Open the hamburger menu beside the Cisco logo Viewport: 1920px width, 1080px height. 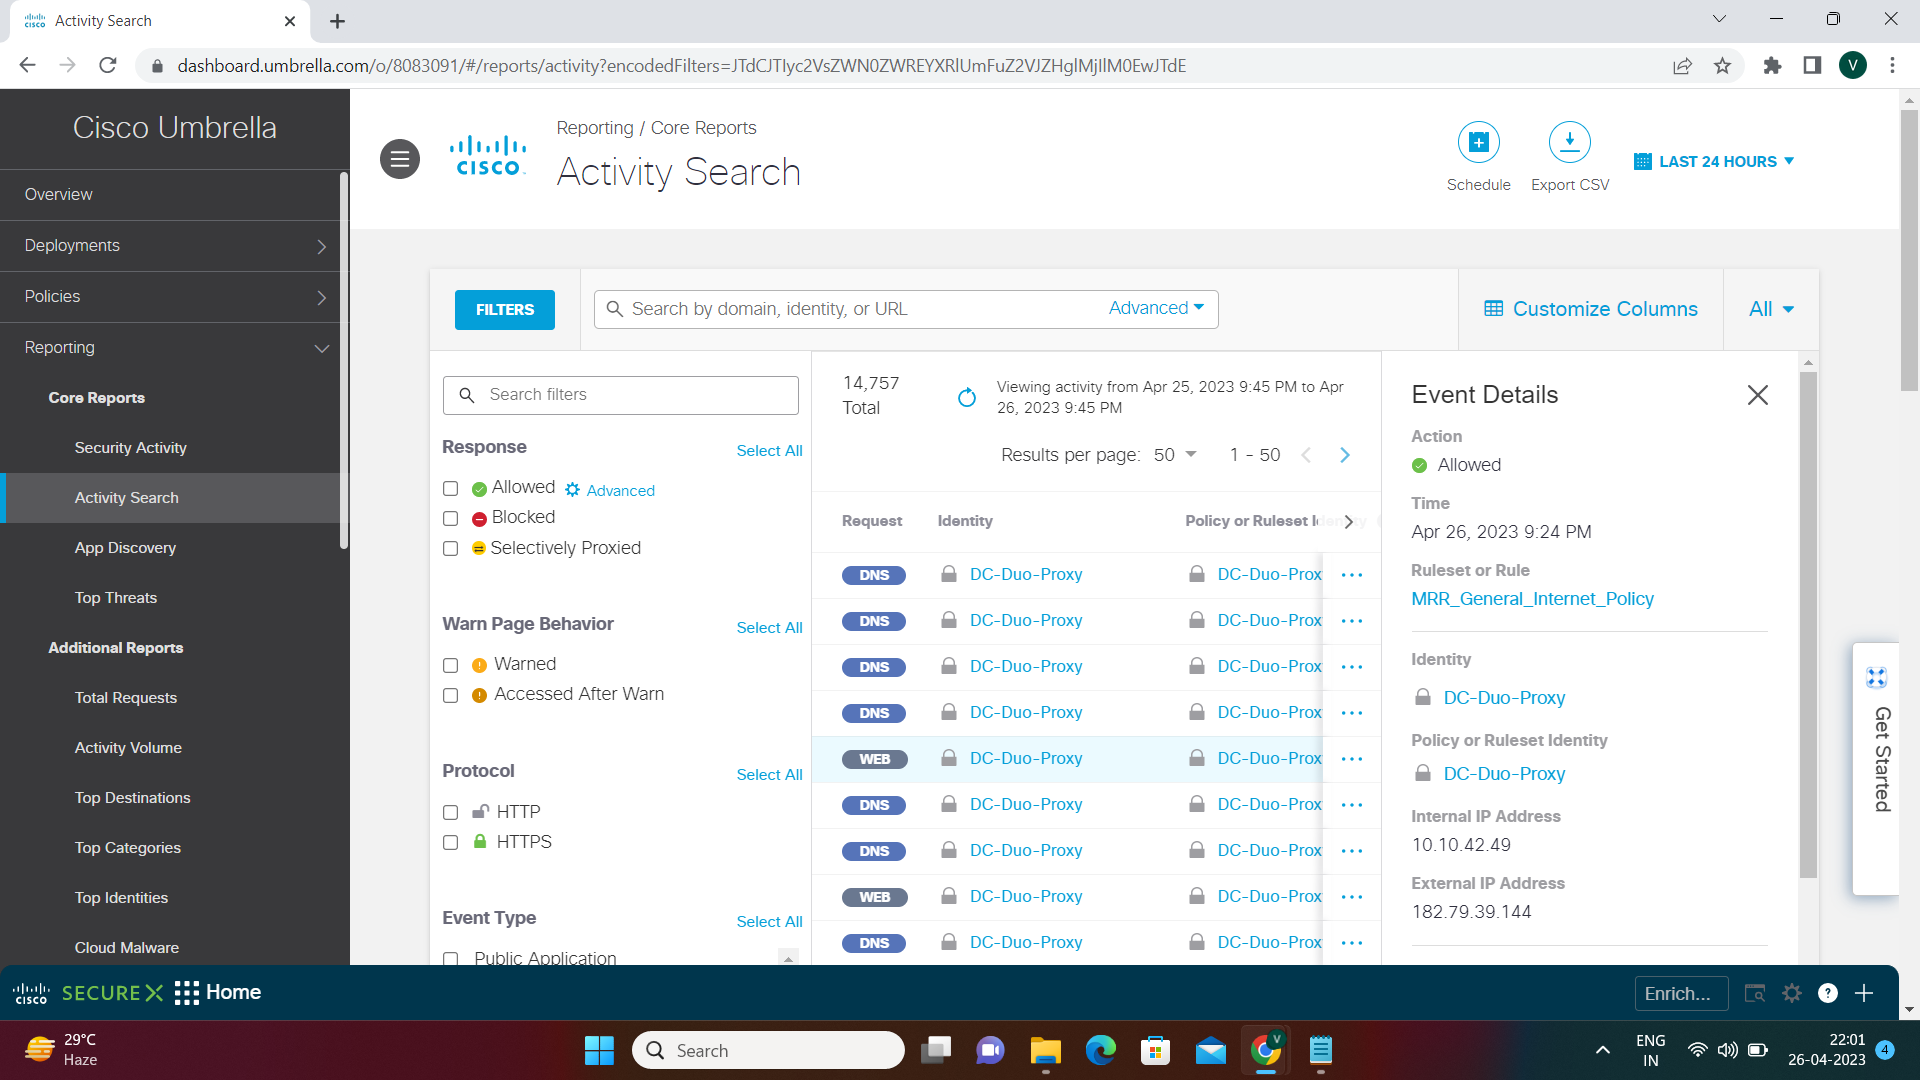click(399, 158)
